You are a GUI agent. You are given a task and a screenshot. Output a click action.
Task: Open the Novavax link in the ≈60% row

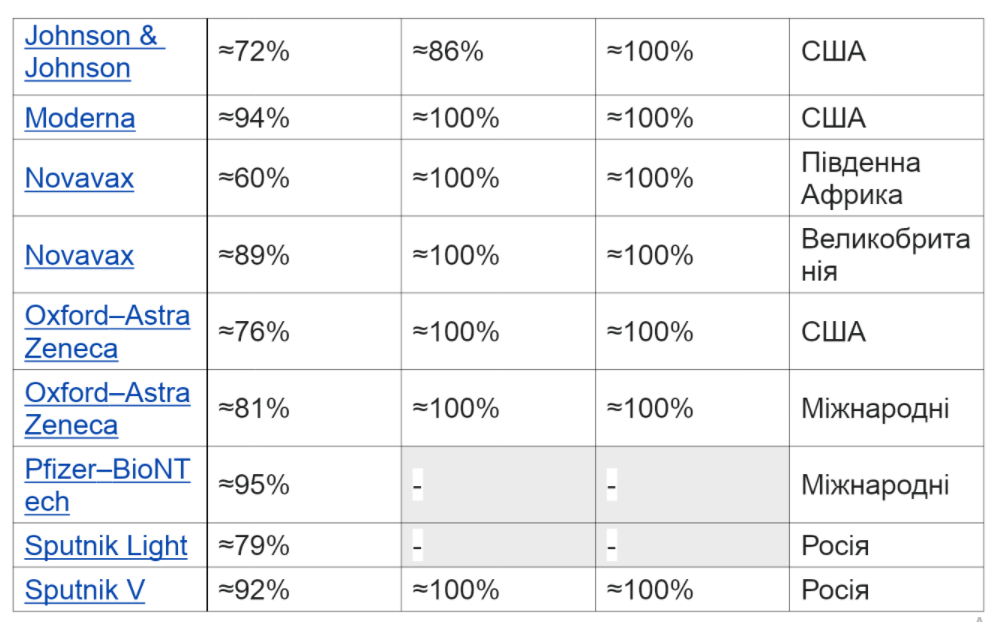pos(79,178)
